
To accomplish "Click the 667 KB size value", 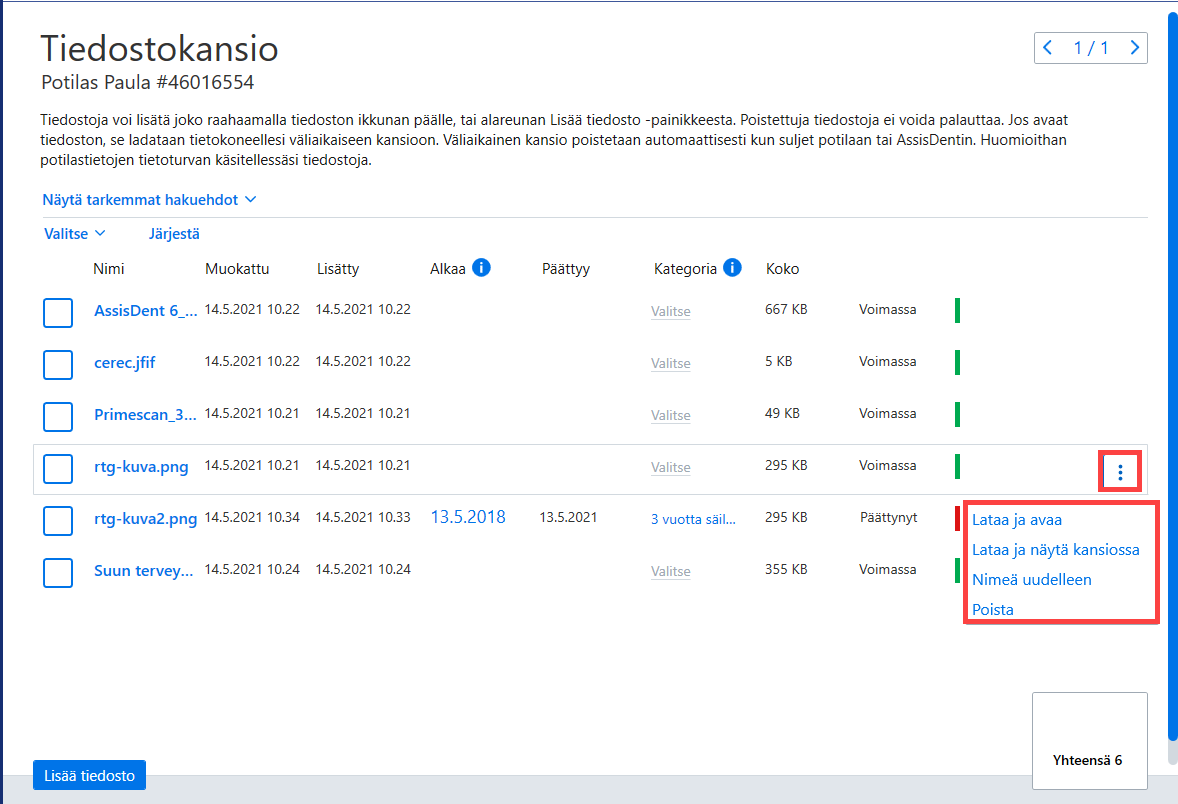I will click(786, 310).
